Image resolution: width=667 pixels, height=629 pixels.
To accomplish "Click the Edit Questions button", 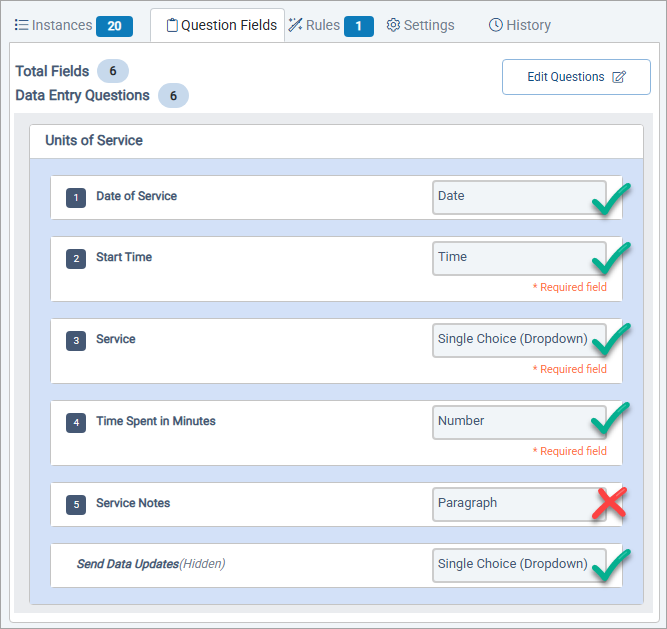I will point(576,77).
